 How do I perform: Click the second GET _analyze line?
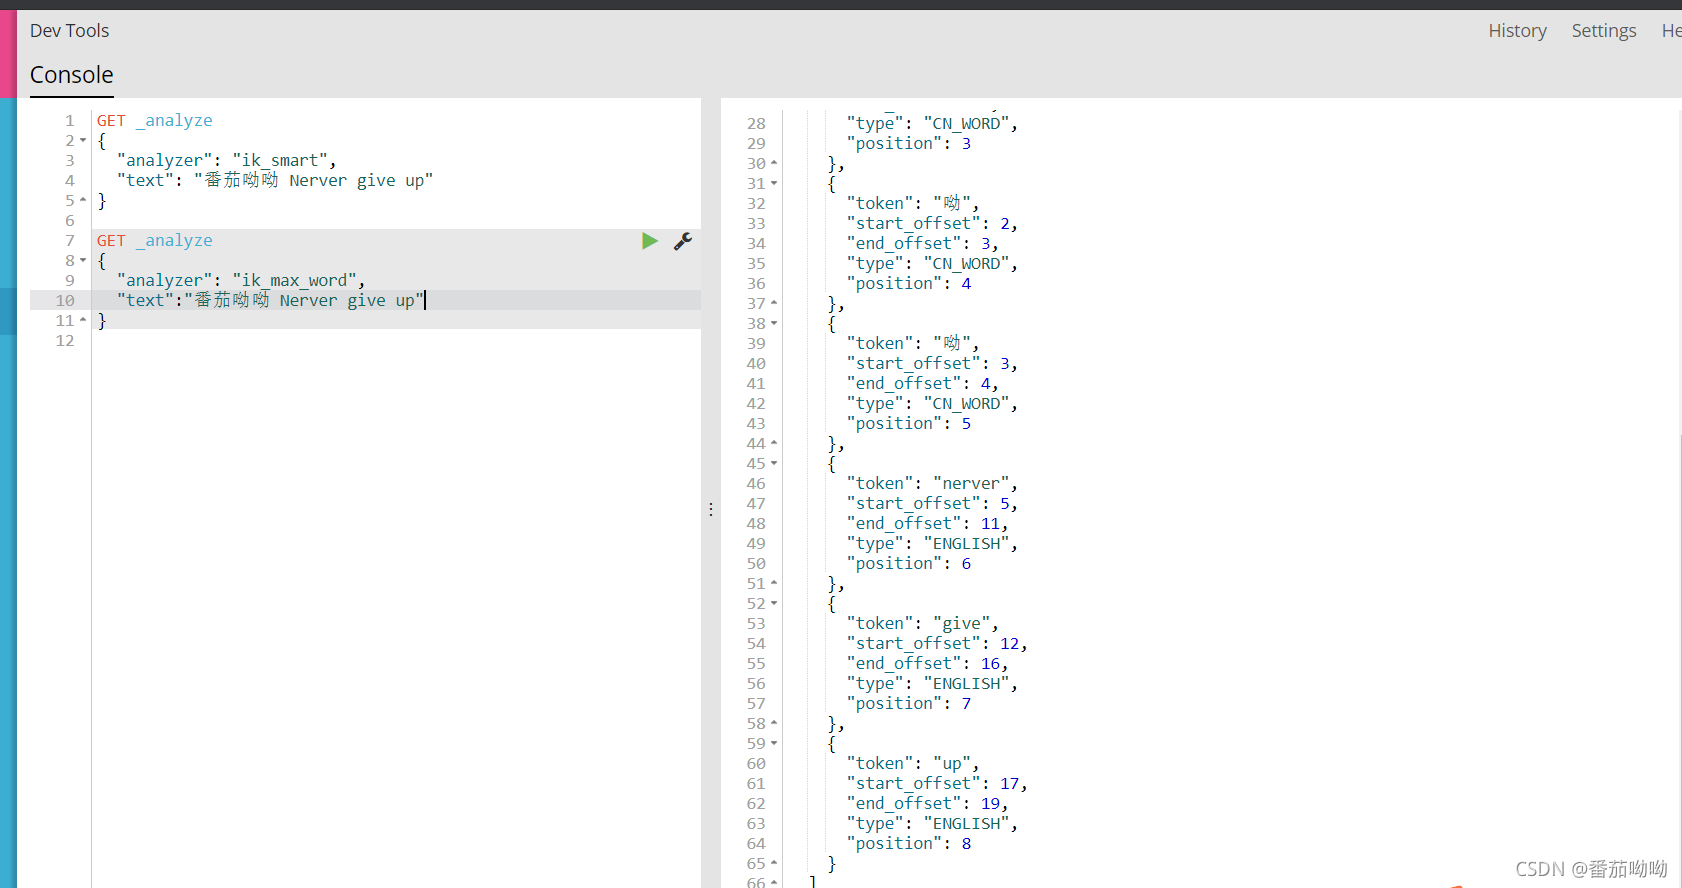point(155,241)
